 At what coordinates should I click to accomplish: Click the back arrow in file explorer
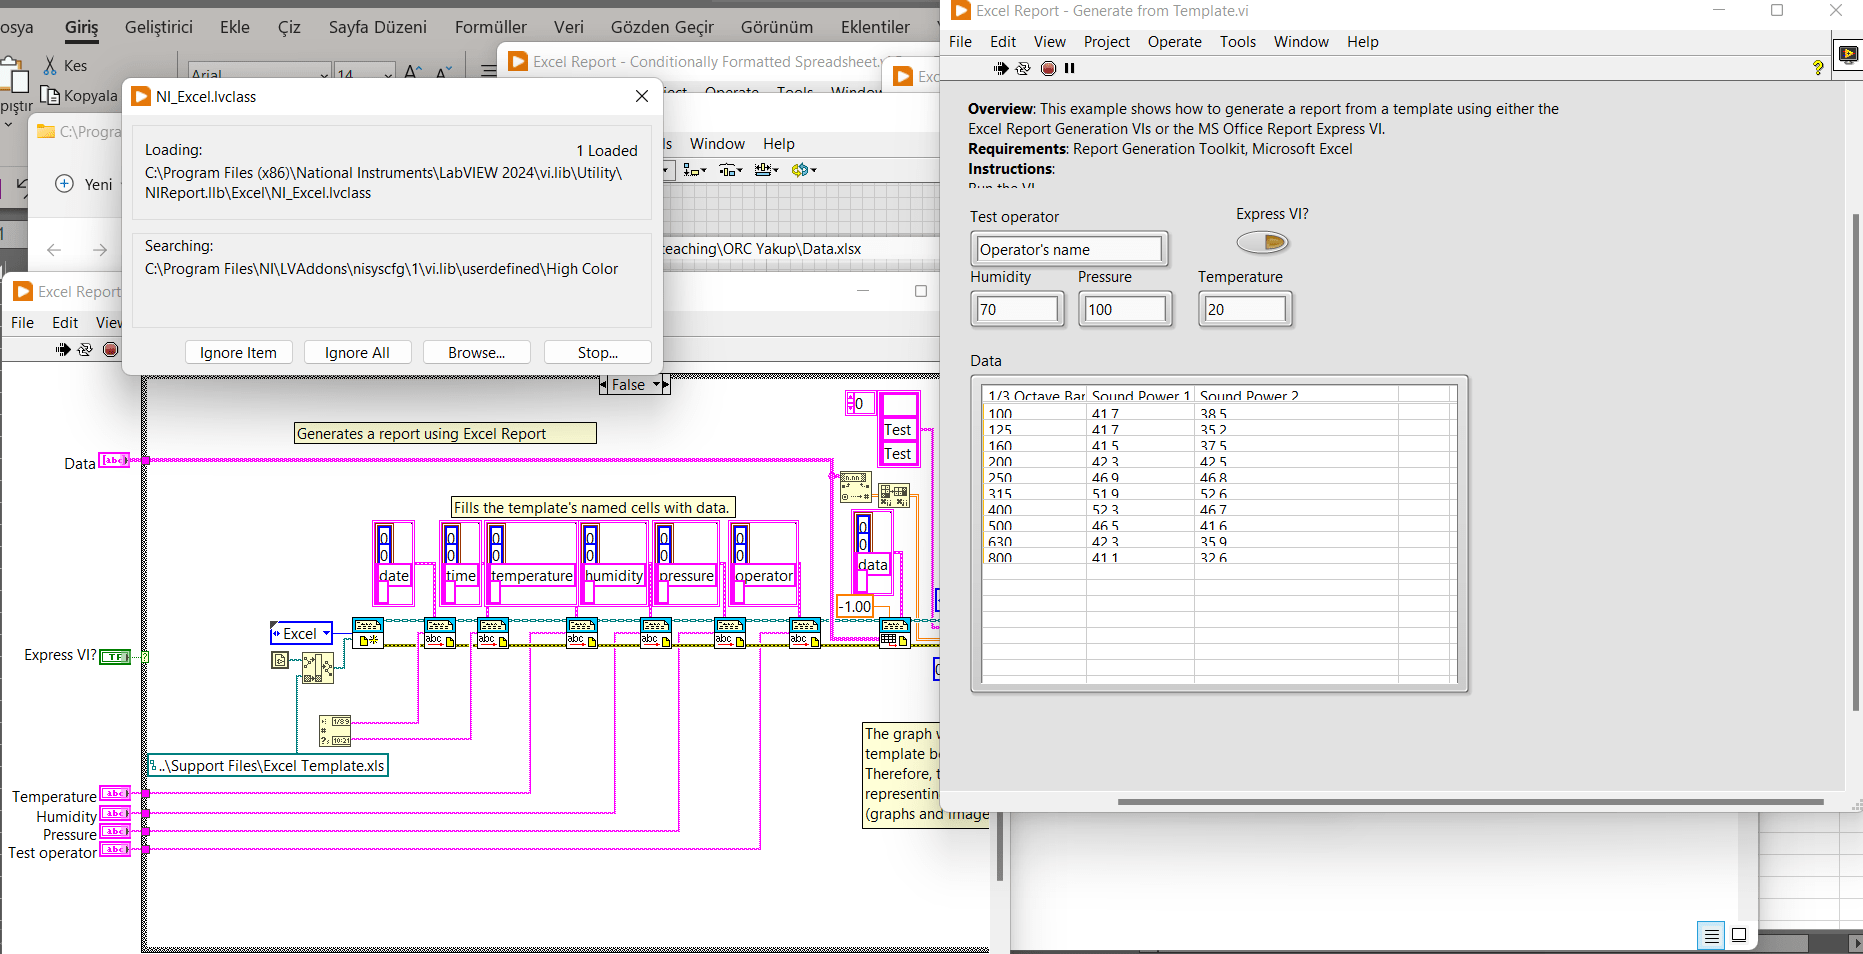(x=54, y=250)
